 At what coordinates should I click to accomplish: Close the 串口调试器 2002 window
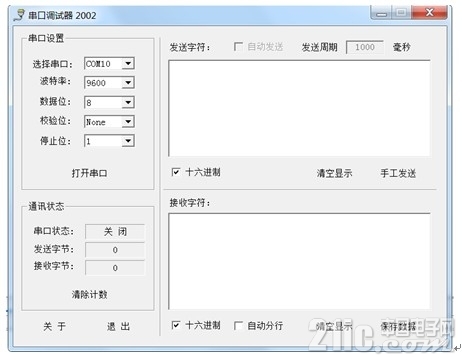click(x=430, y=13)
